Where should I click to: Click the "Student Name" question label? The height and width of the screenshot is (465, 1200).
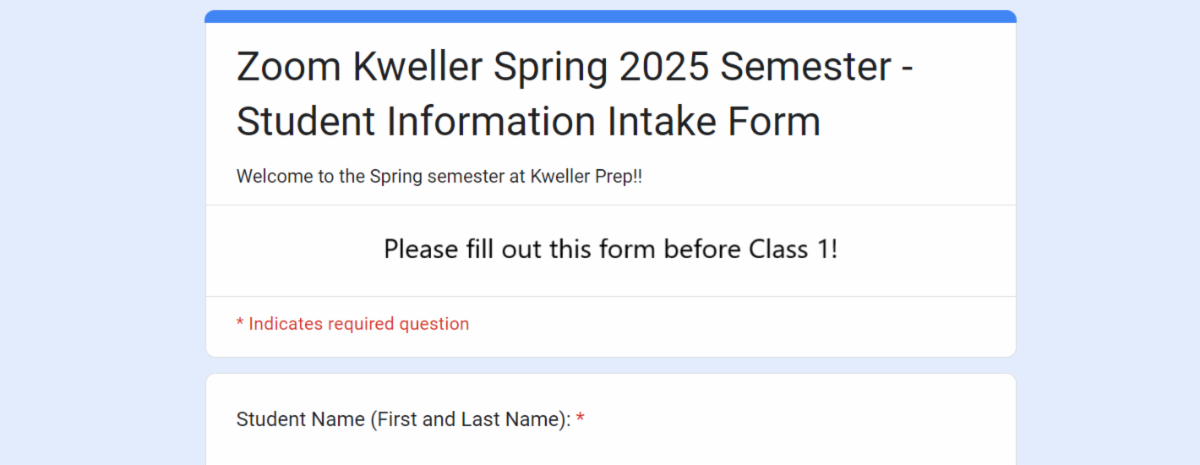pos(300,420)
